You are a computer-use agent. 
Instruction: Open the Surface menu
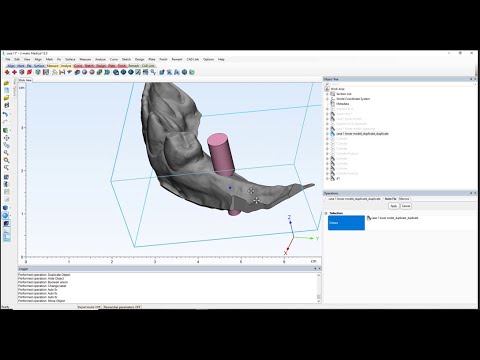pyautogui.click(x=70, y=59)
